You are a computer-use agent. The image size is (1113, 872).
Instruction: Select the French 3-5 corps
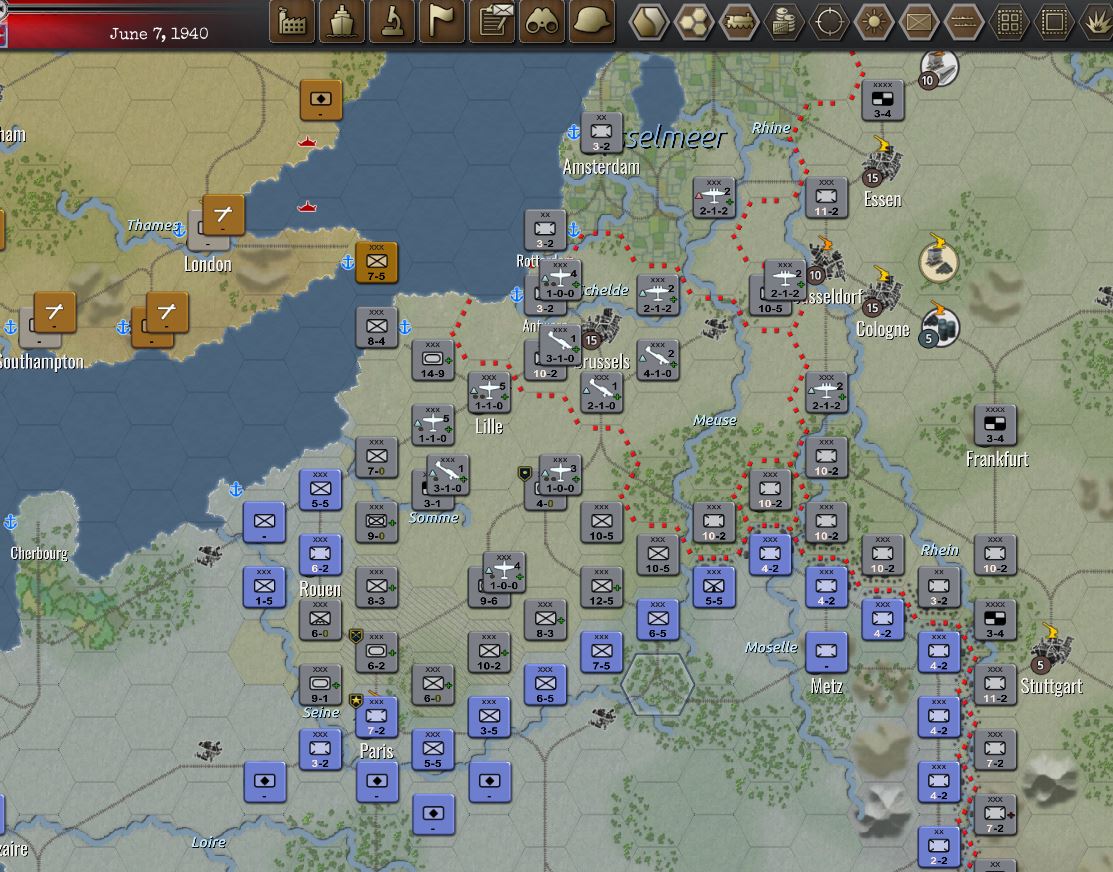click(489, 717)
